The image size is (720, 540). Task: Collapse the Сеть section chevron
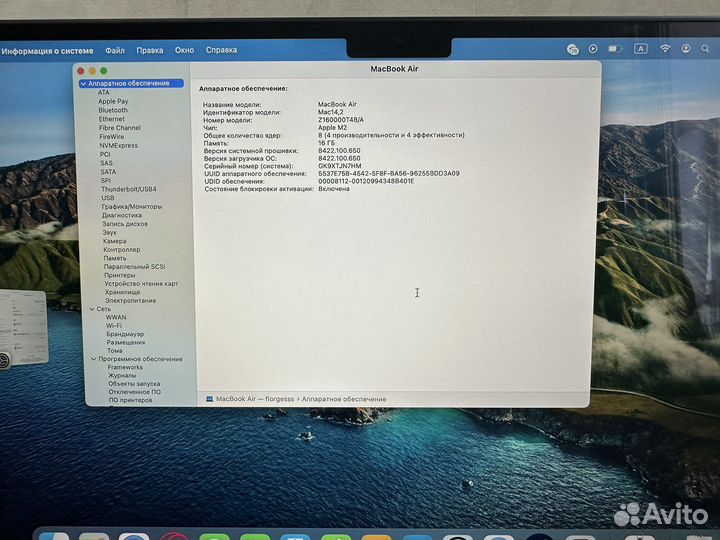coord(91,309)
